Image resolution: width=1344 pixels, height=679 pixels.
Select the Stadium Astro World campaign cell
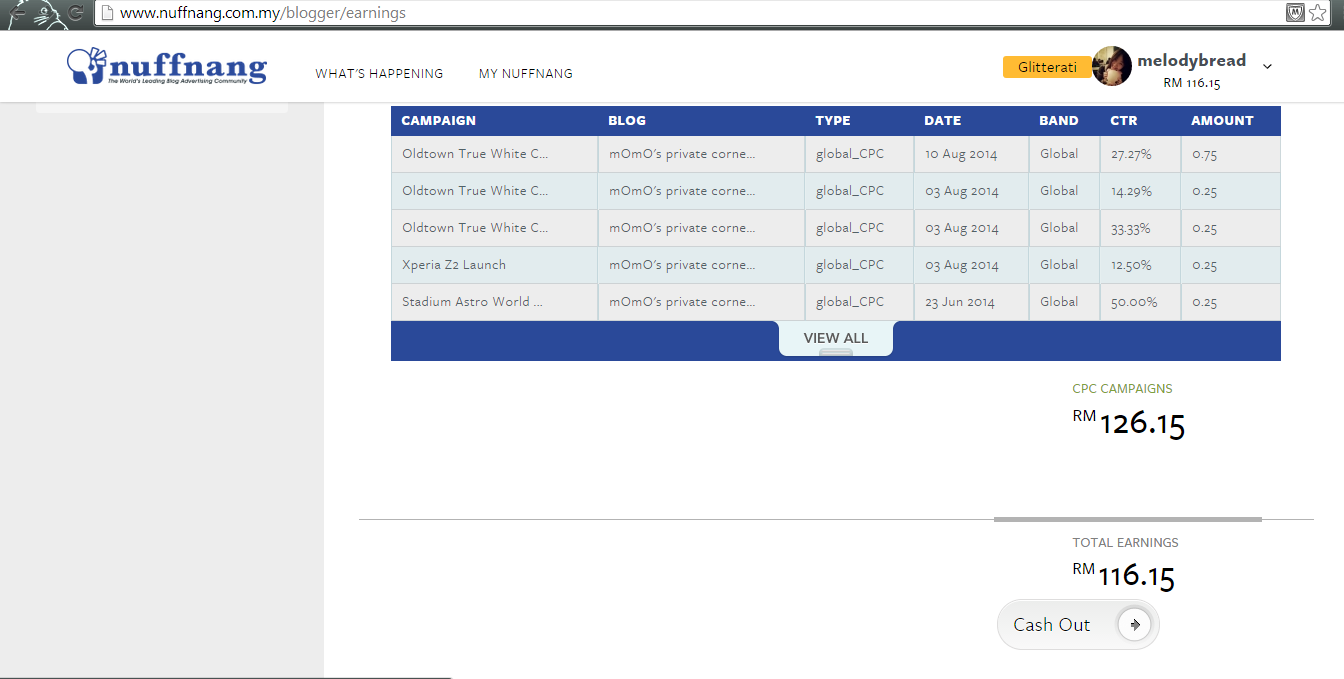point(495,302)
